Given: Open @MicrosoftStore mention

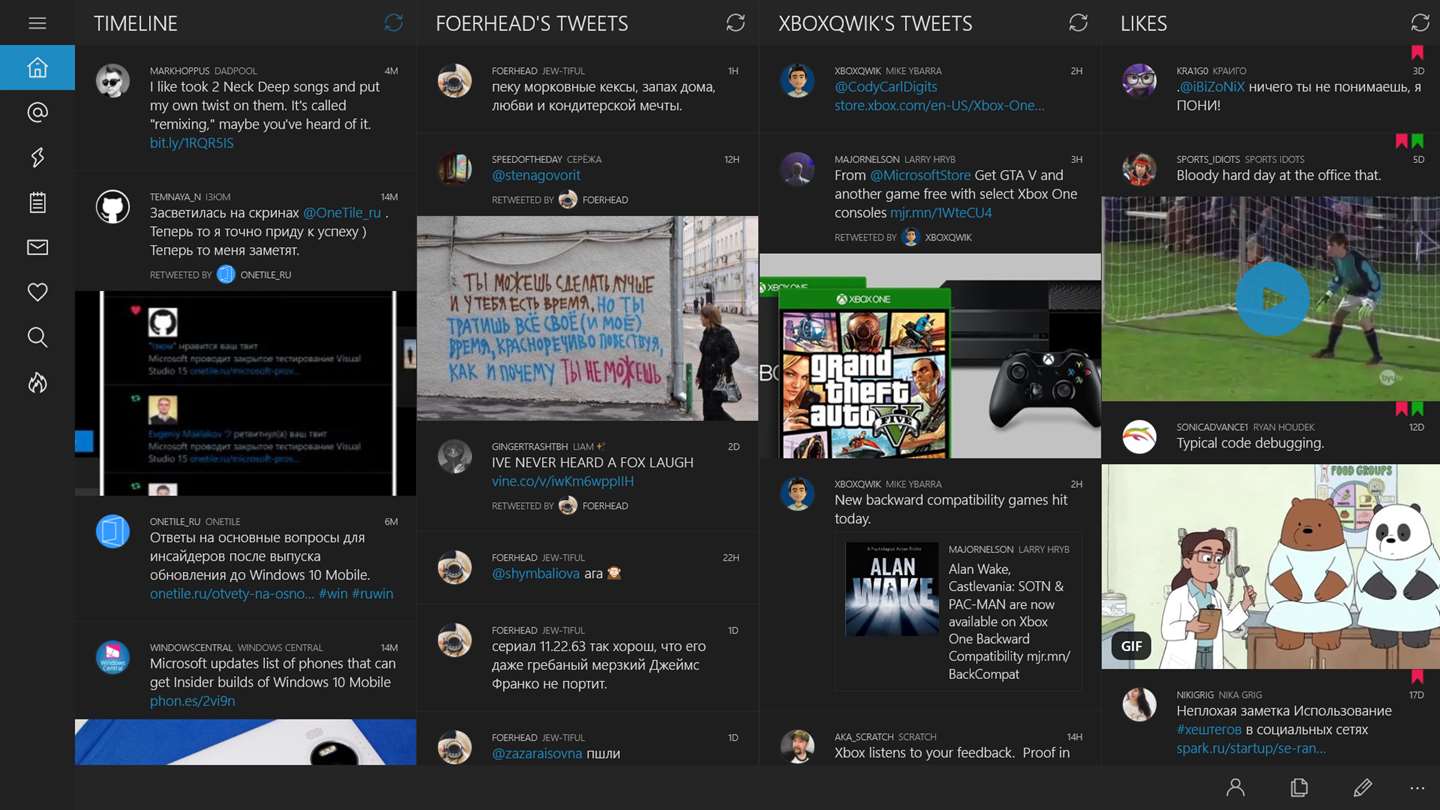Looking at the screenshot, I should pos(920,175).
